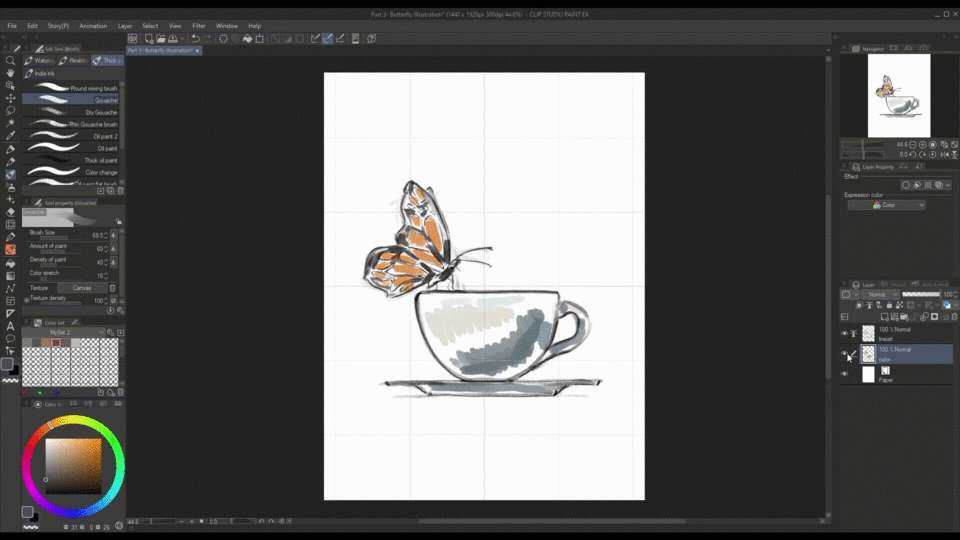Select the Eyedropper tool
960x540 pixels.
[x=10, y=136]
